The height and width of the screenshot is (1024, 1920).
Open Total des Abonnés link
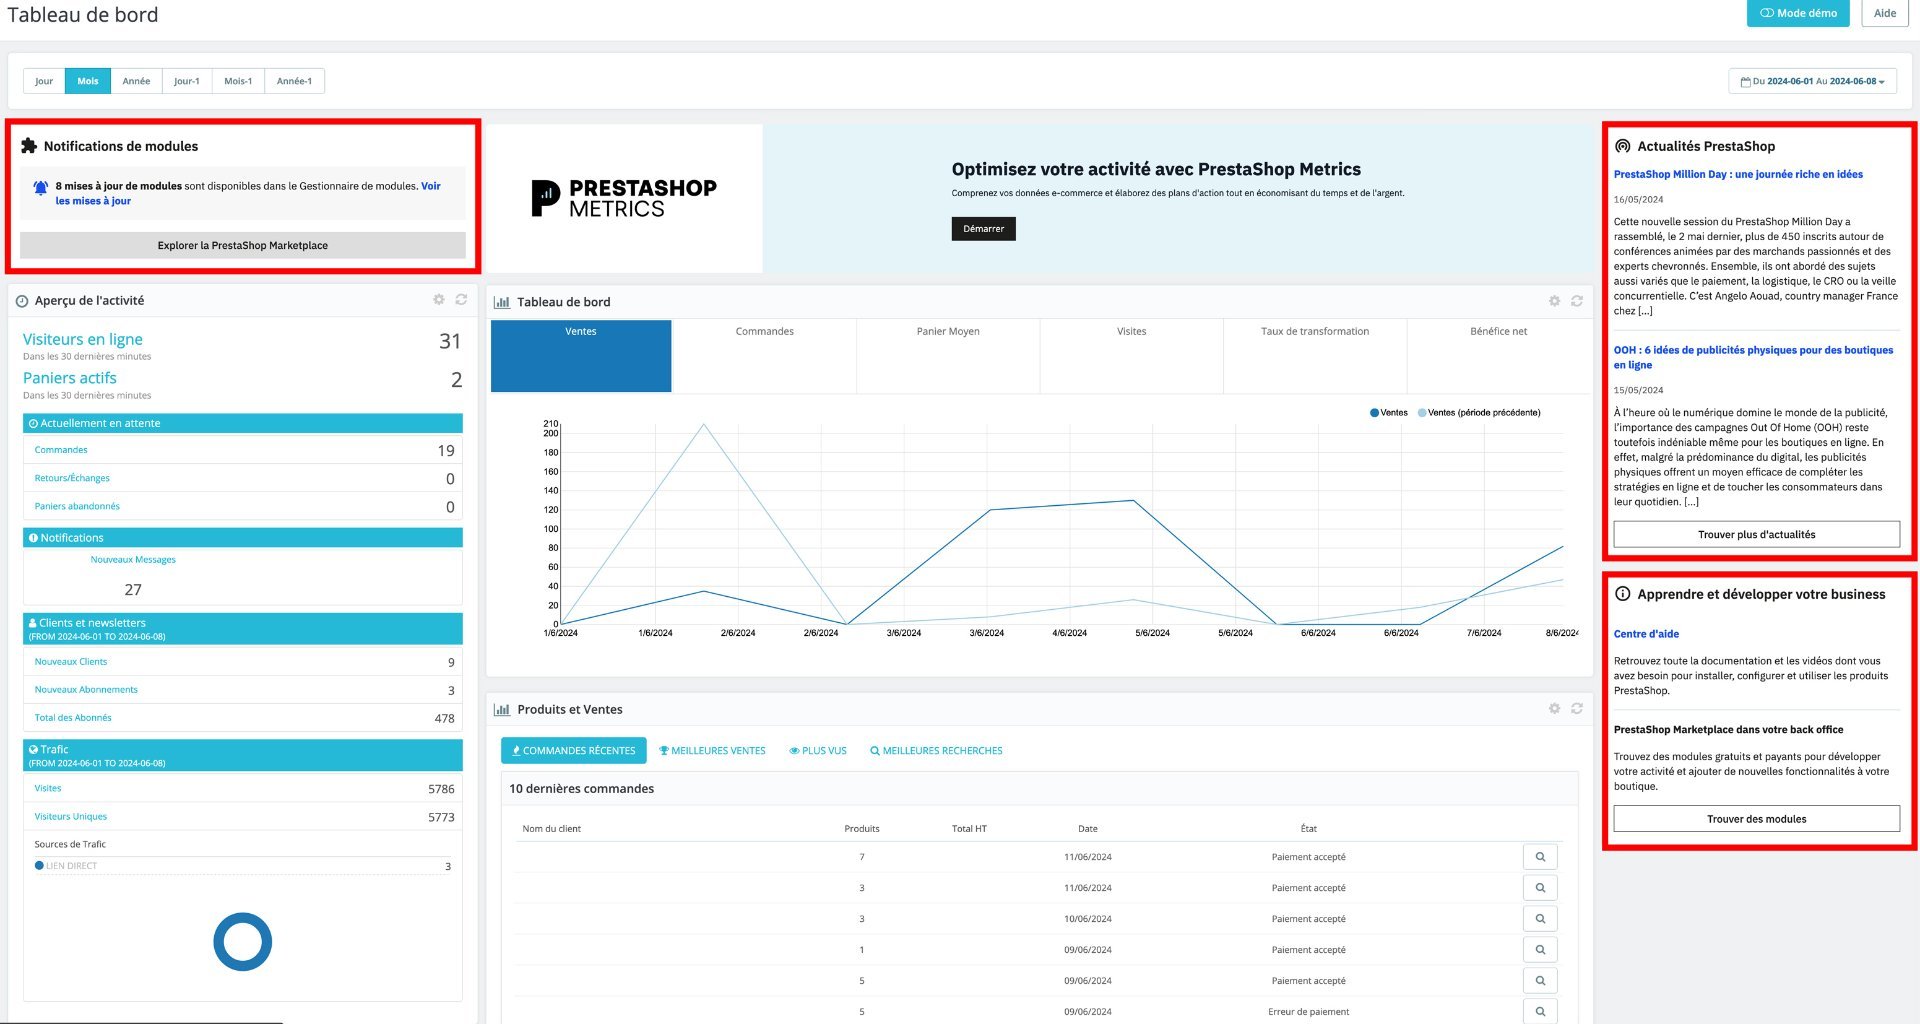click(73, 718)
